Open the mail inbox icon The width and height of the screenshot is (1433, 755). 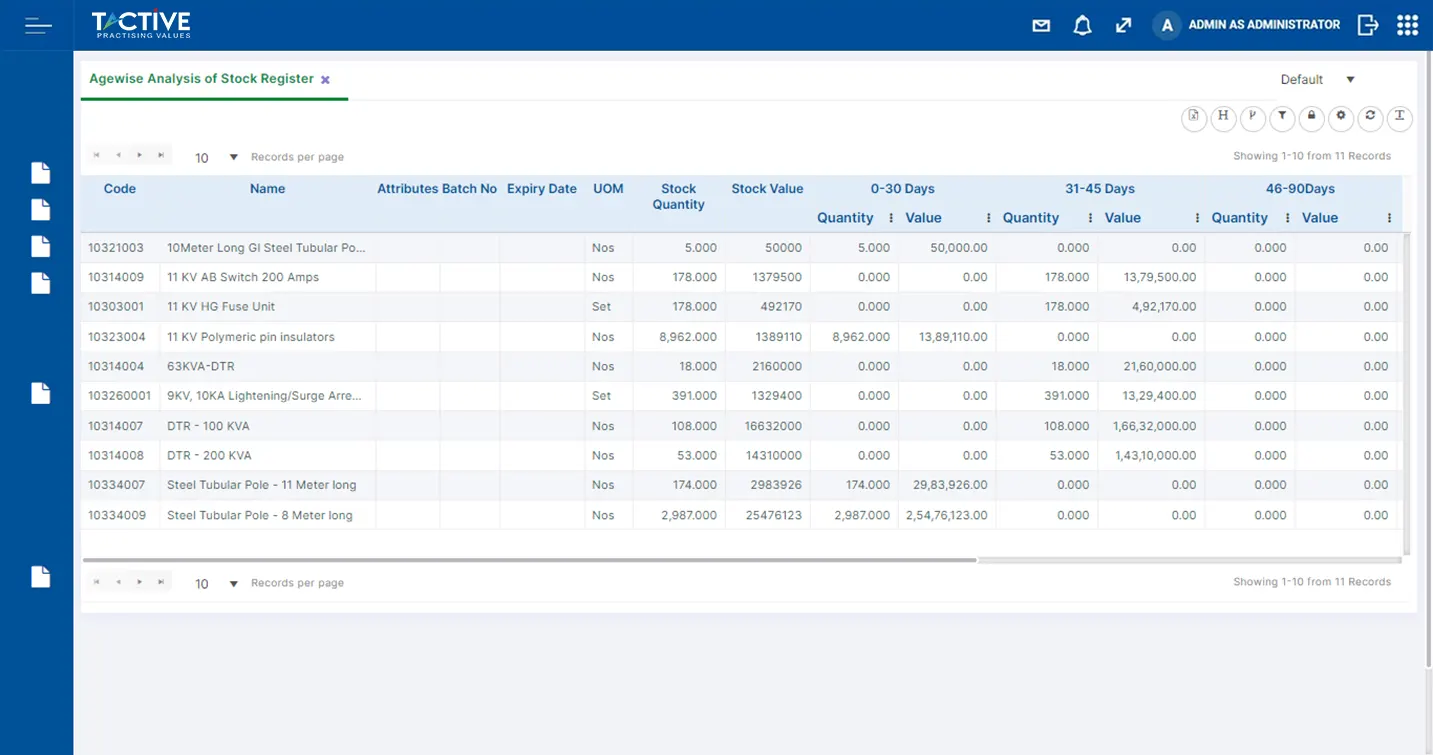[1041, 26]
